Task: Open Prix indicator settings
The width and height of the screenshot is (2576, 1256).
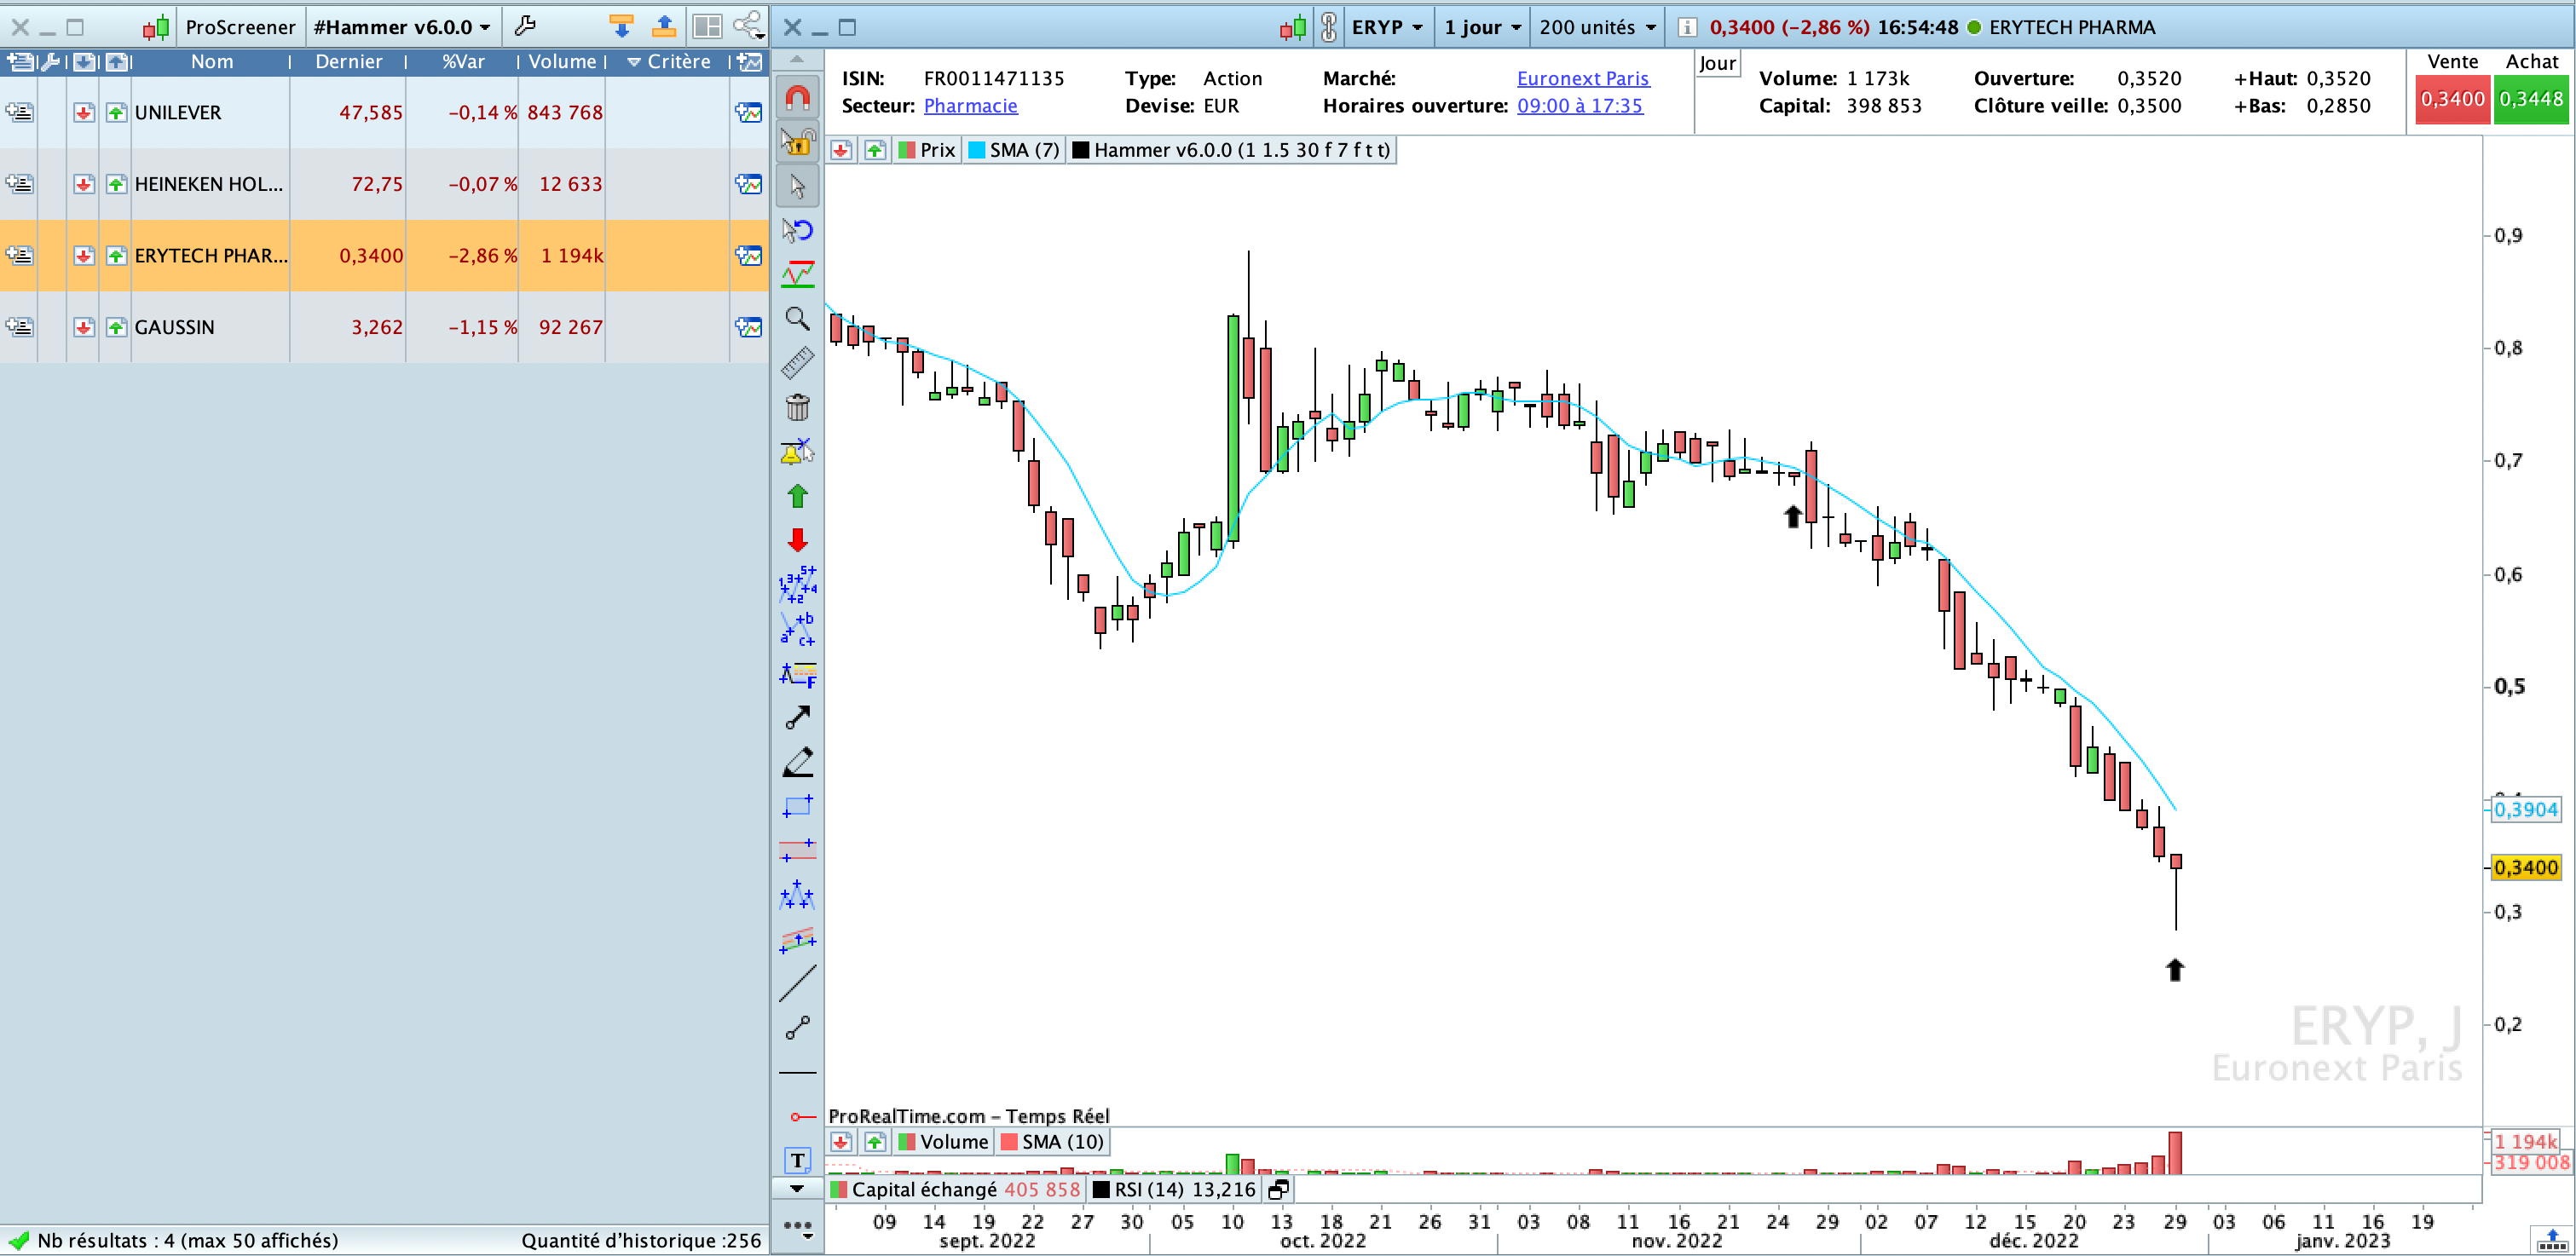Action: pyautogui.click(x=926, y=150)
